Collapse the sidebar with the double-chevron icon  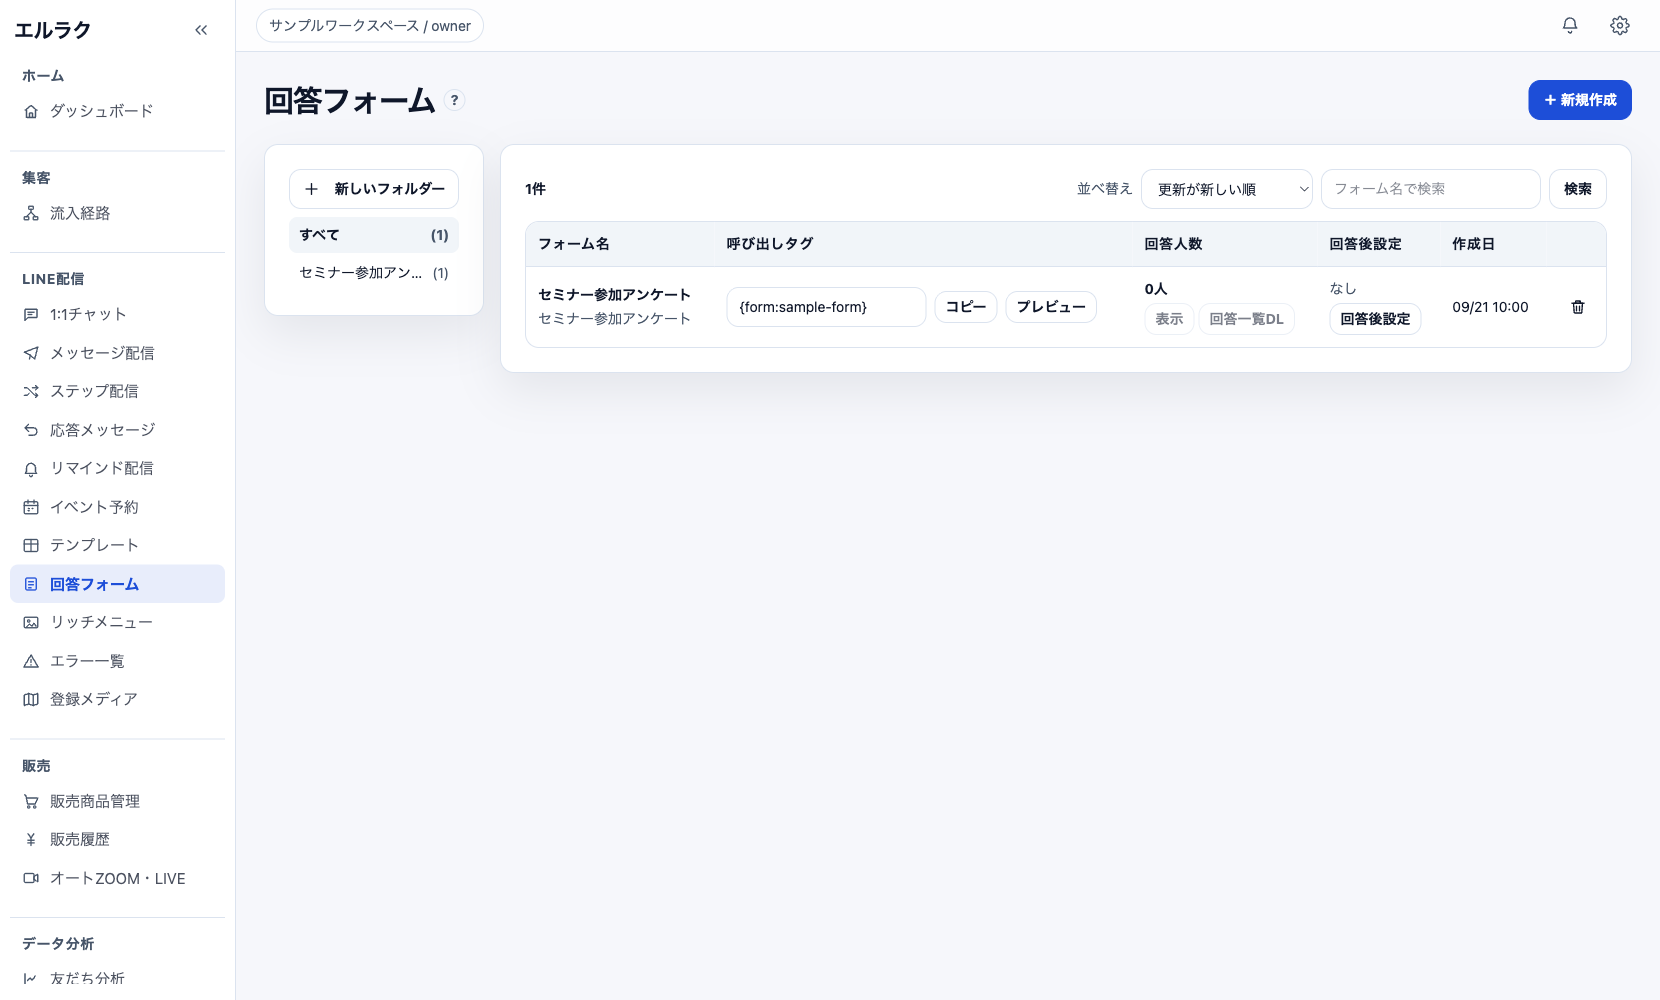point(201,30)
